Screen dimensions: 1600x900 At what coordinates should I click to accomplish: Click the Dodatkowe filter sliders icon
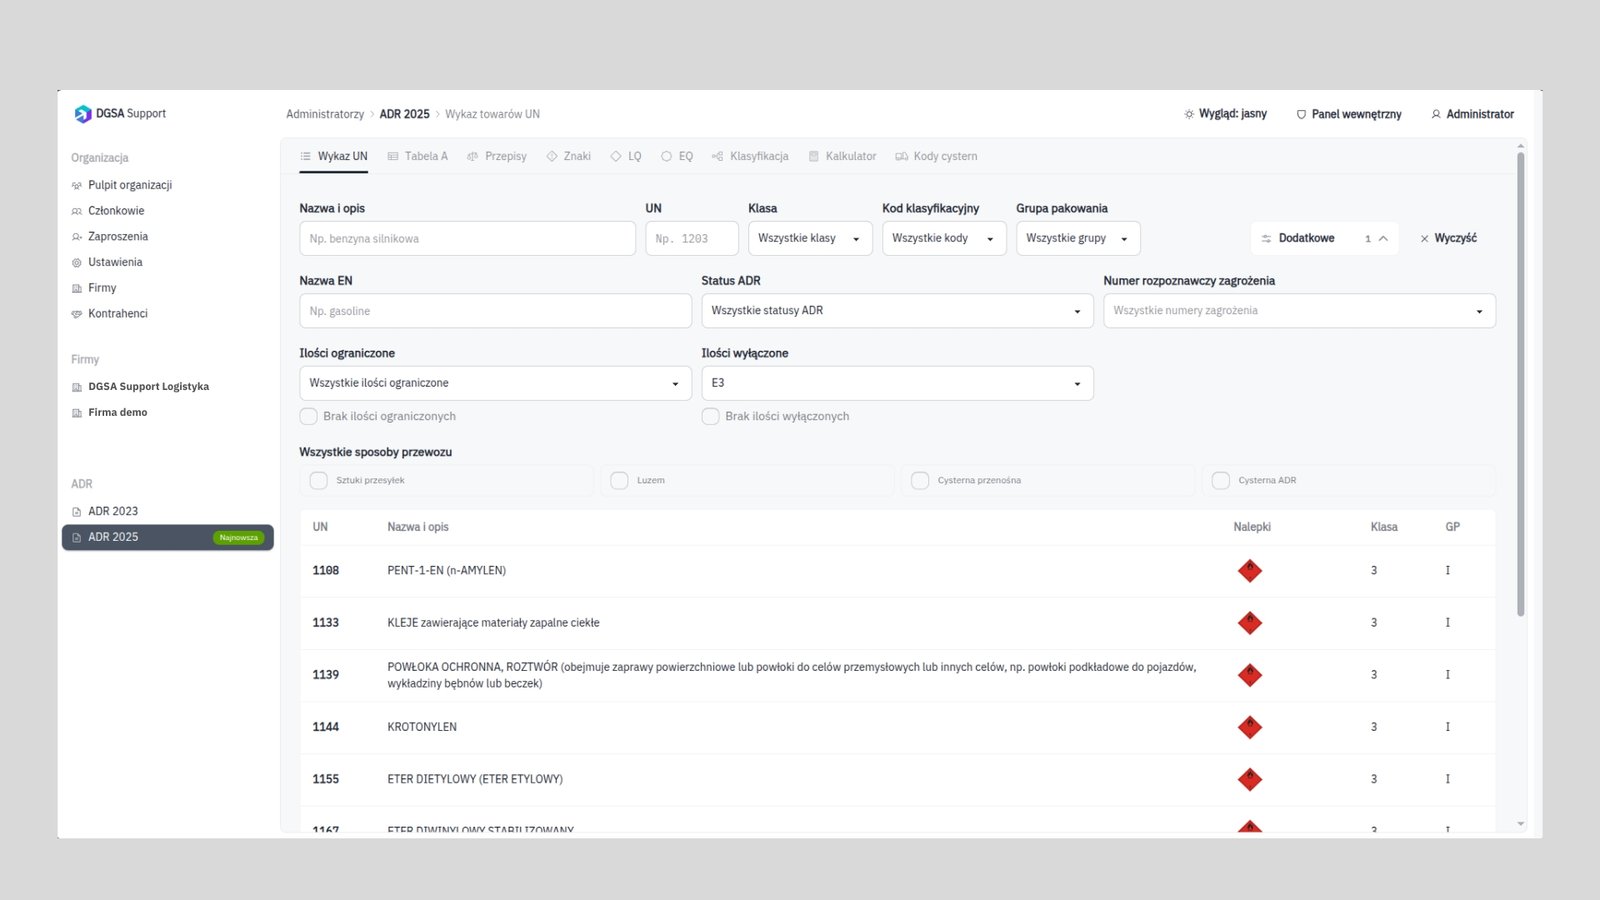point(1266,238)
